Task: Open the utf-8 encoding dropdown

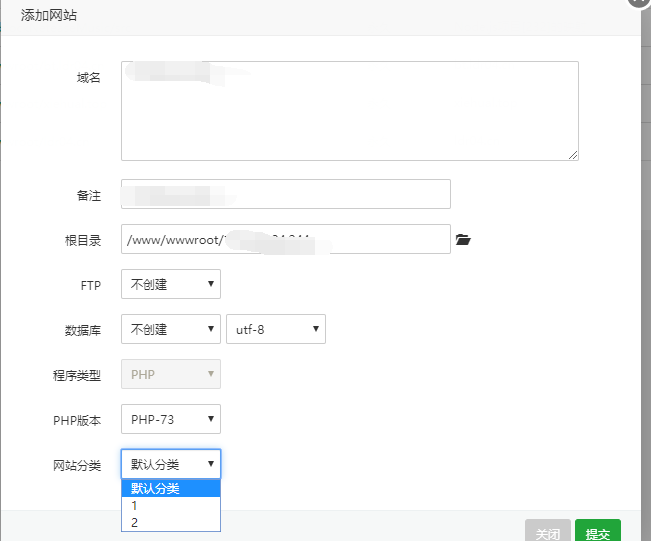Action: coord(276,329)
